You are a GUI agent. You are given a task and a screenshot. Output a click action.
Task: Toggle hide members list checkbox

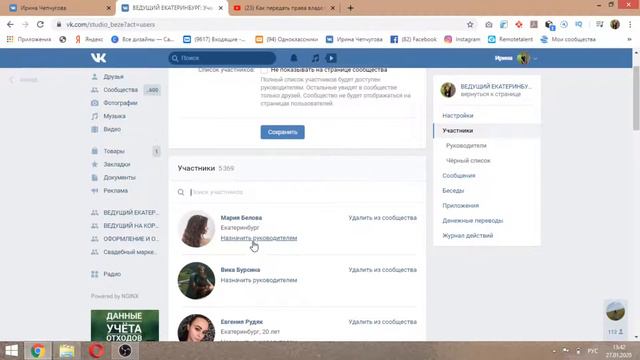(x=264, y=70)
